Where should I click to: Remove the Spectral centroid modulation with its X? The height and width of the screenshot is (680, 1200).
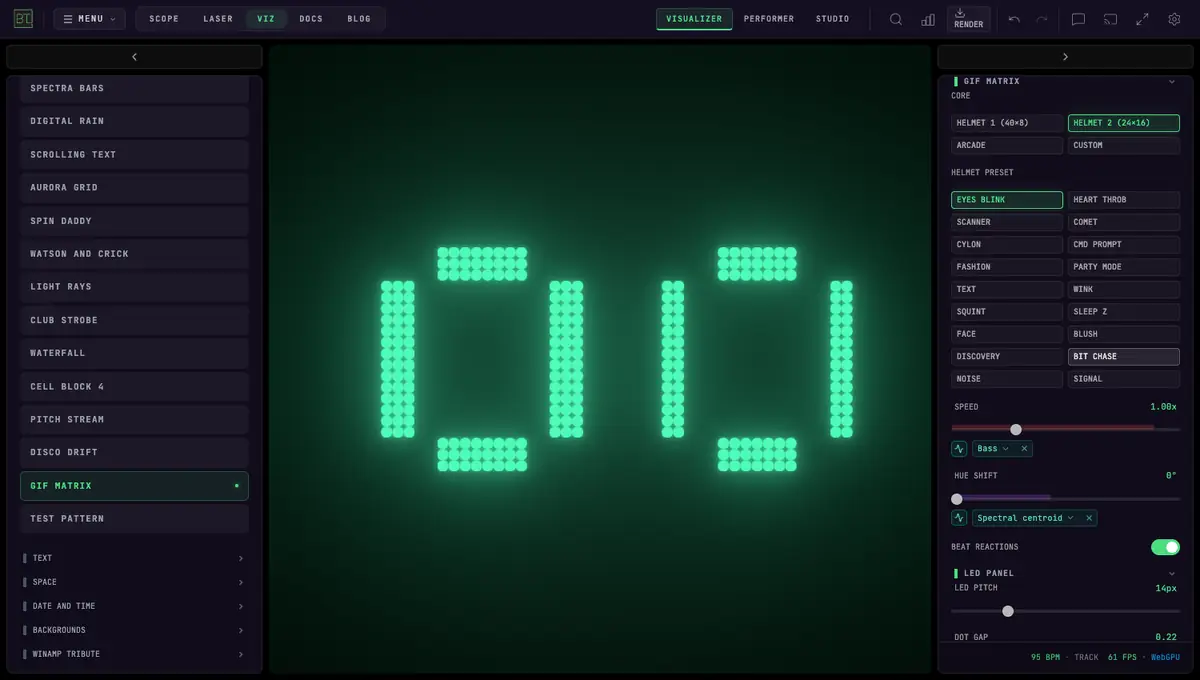[1089, 518]
